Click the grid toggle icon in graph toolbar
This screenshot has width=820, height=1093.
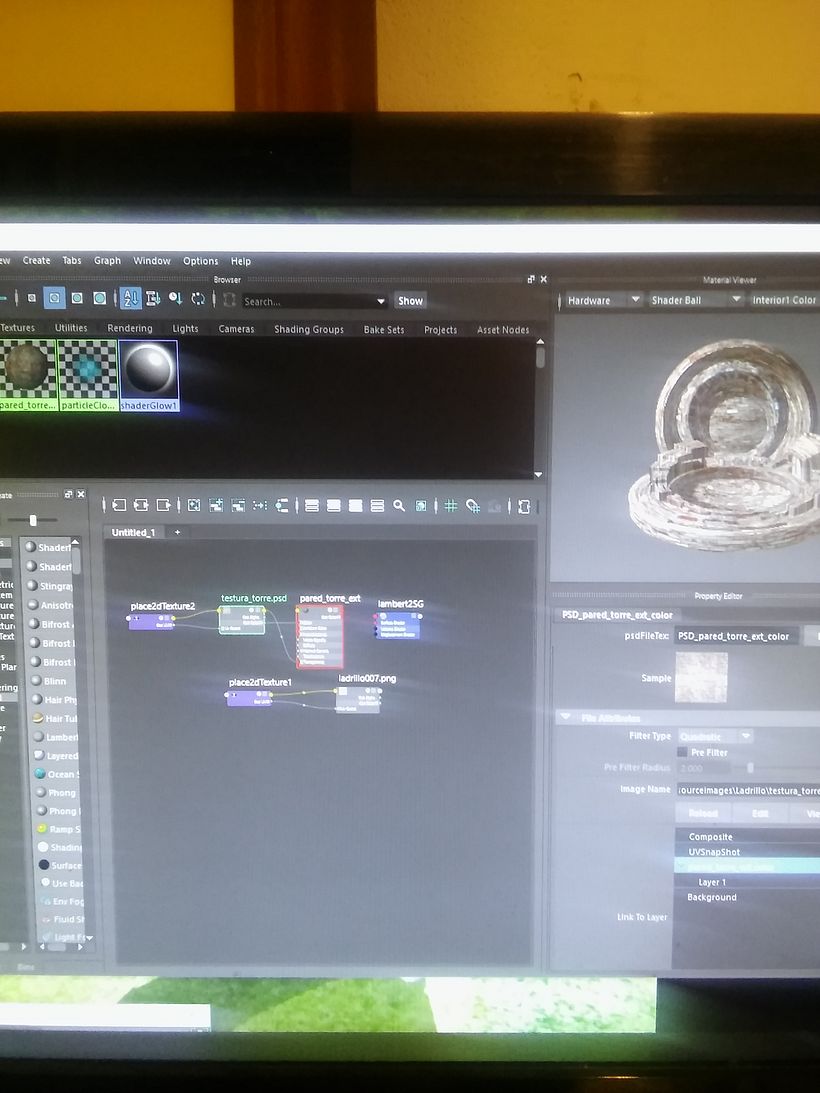pos(451,506)
